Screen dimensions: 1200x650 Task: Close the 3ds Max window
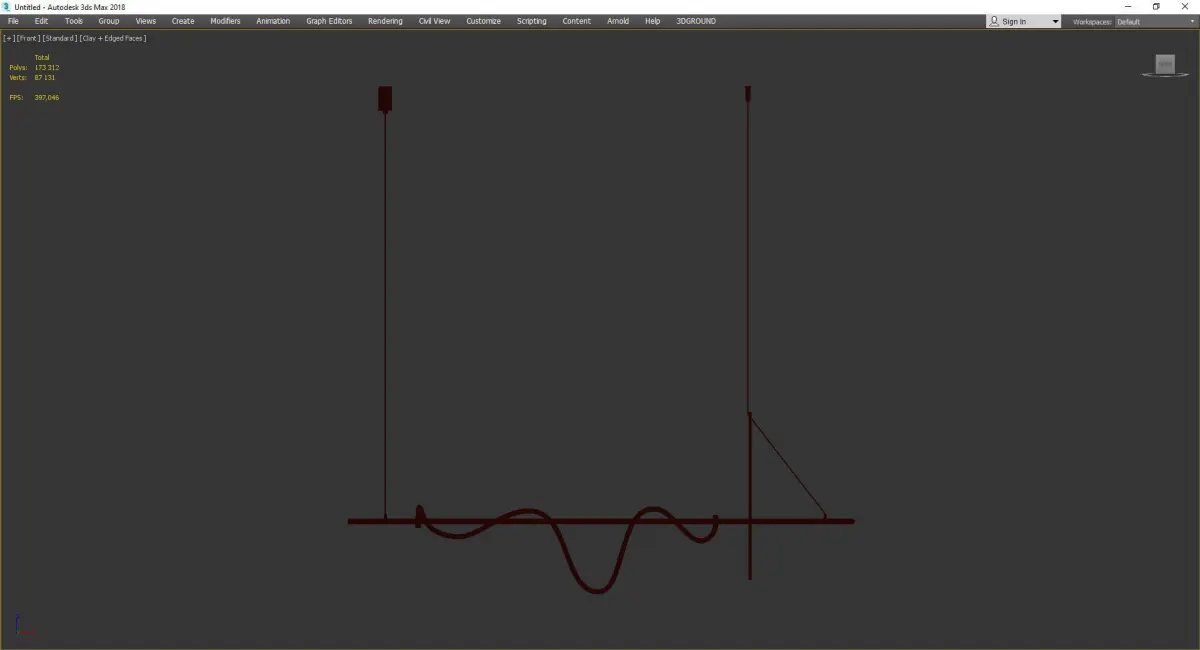[x=1185, y=7]
